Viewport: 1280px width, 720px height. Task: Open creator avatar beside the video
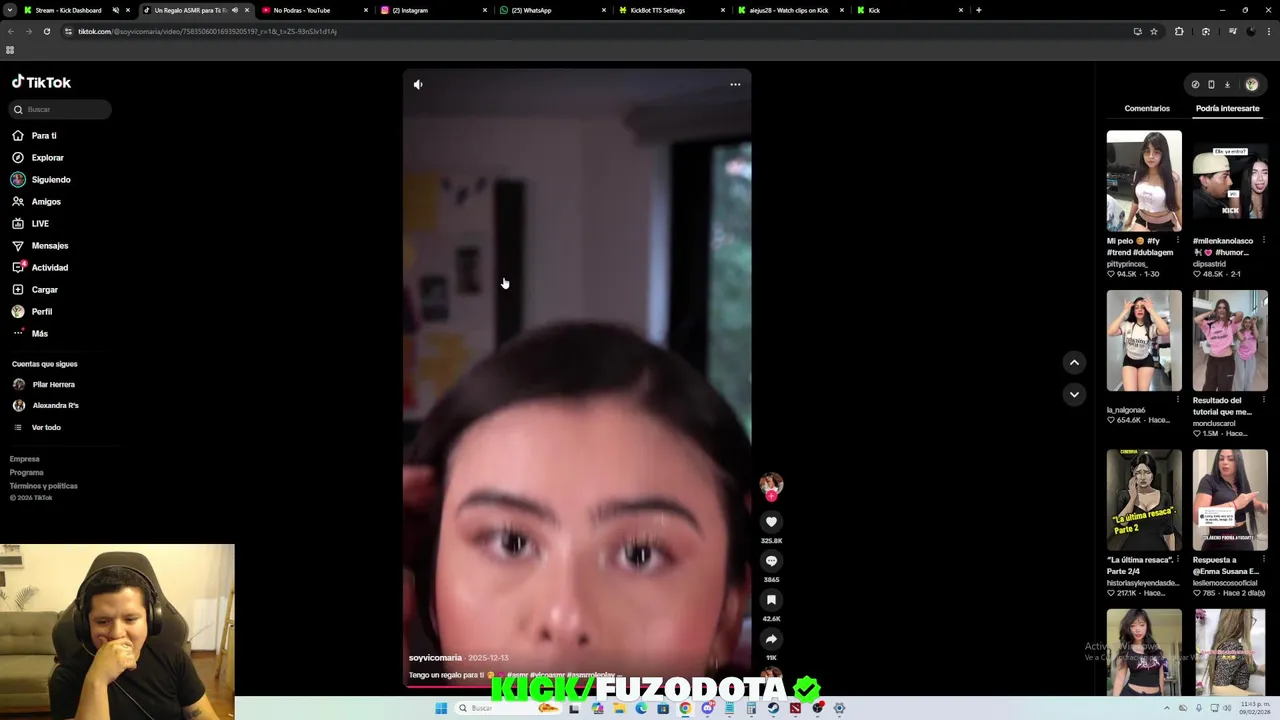pos(771,485)
